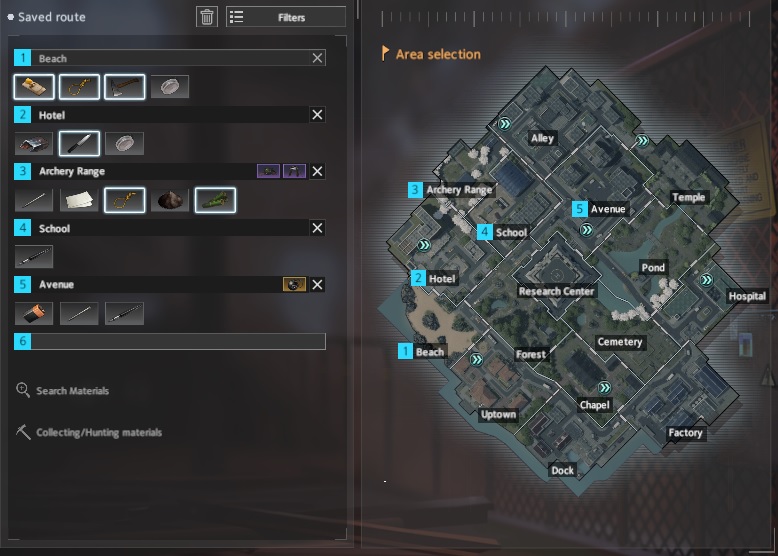Select the kitchen knife item under Hotel
Viewport: 778px width, 556px height.
79,143
